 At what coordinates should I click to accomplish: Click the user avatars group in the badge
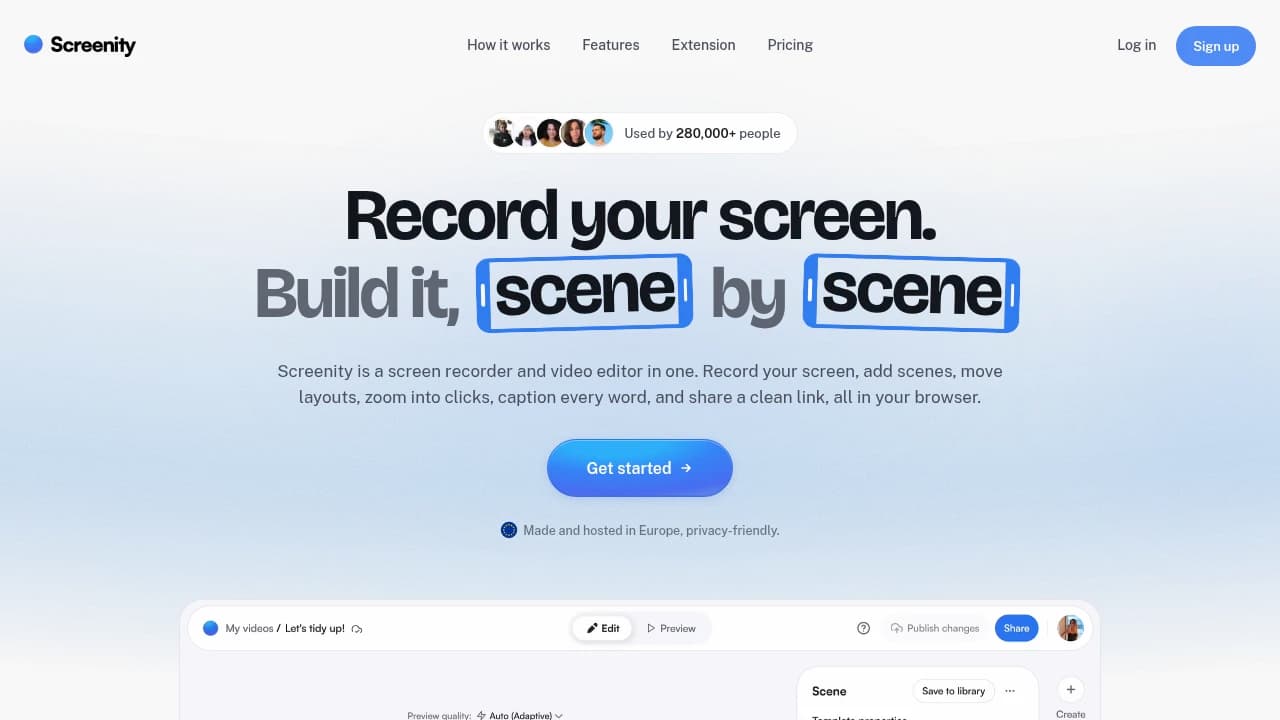551,133
